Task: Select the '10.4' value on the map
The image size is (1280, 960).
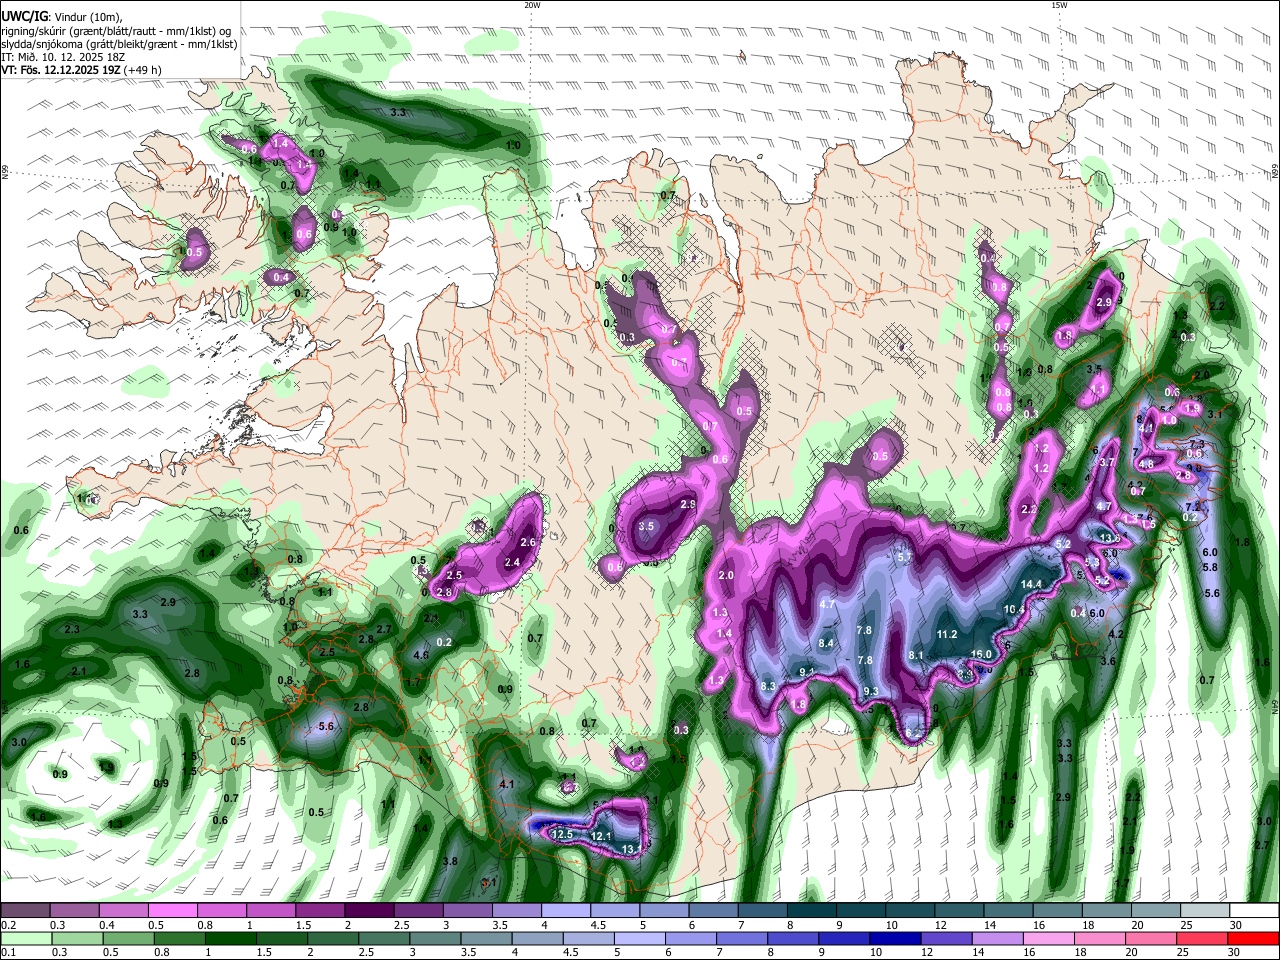Action: tap(1015, 609)
